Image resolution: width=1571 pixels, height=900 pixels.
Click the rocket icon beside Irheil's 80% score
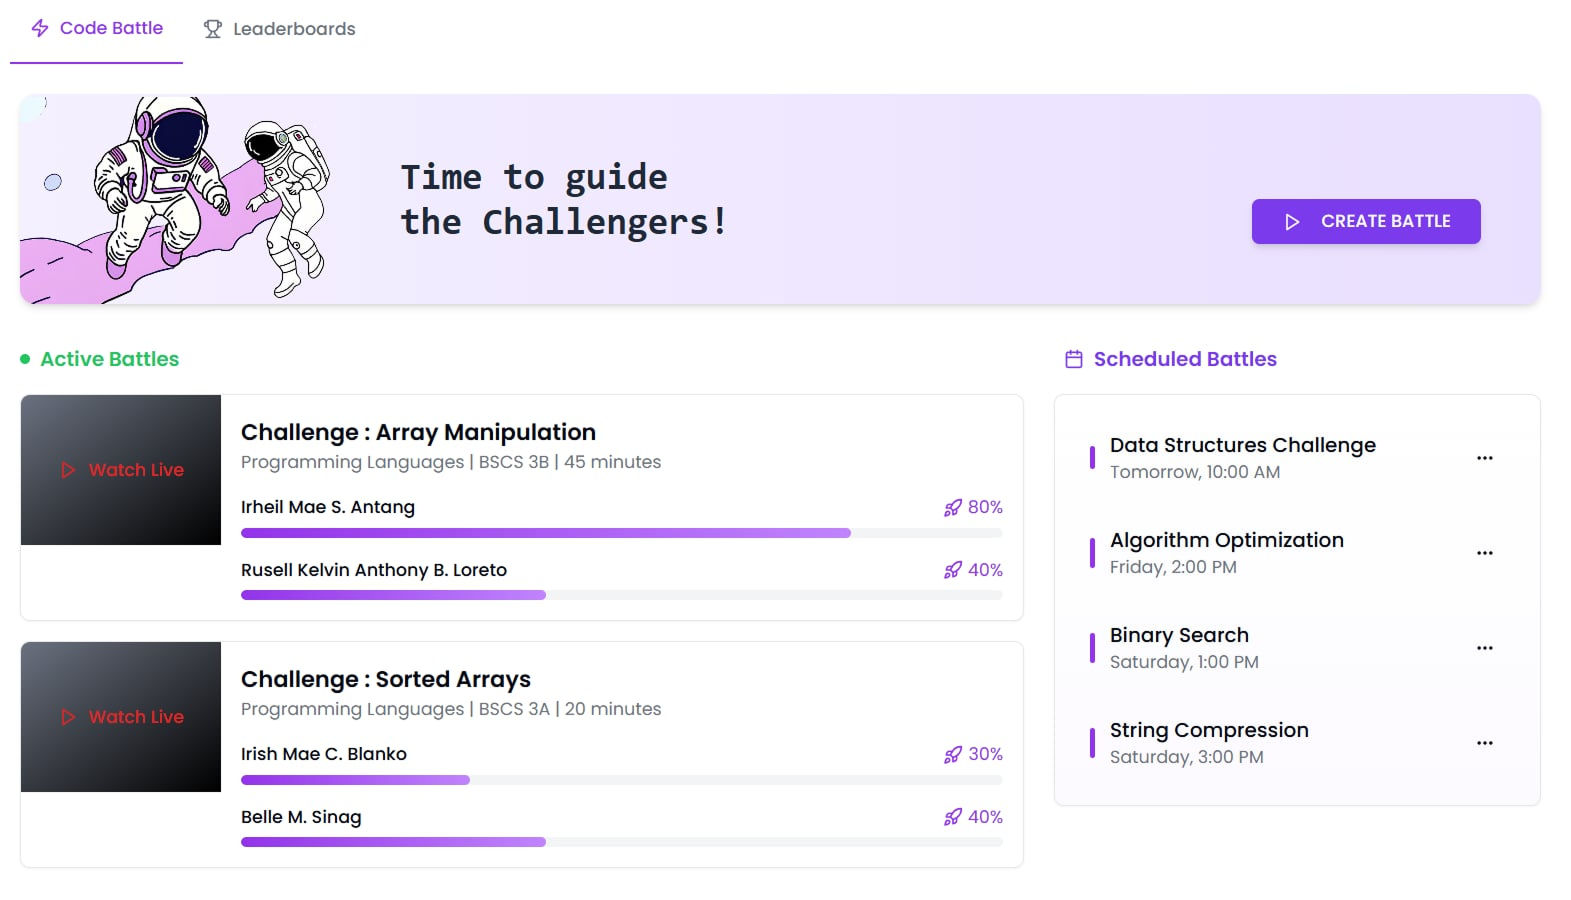pyautogui.click(x=953, y=508)
